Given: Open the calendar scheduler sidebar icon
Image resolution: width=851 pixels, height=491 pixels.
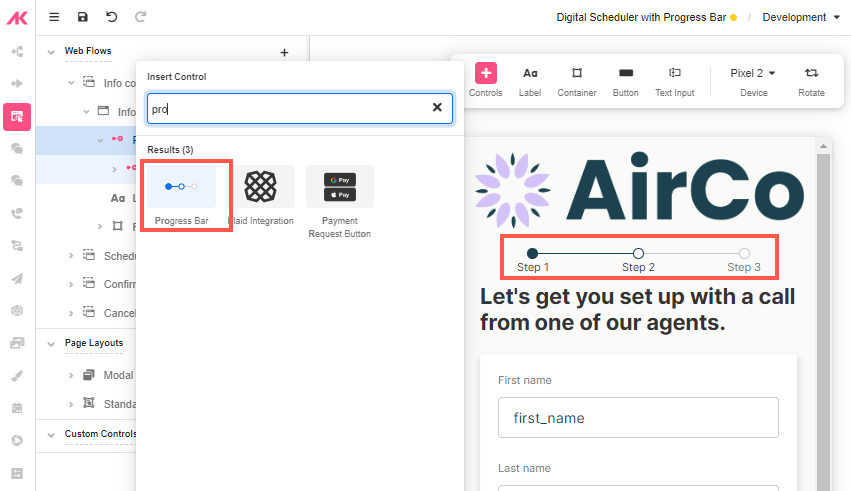Looking at the screenshot, I should (17, 408).
